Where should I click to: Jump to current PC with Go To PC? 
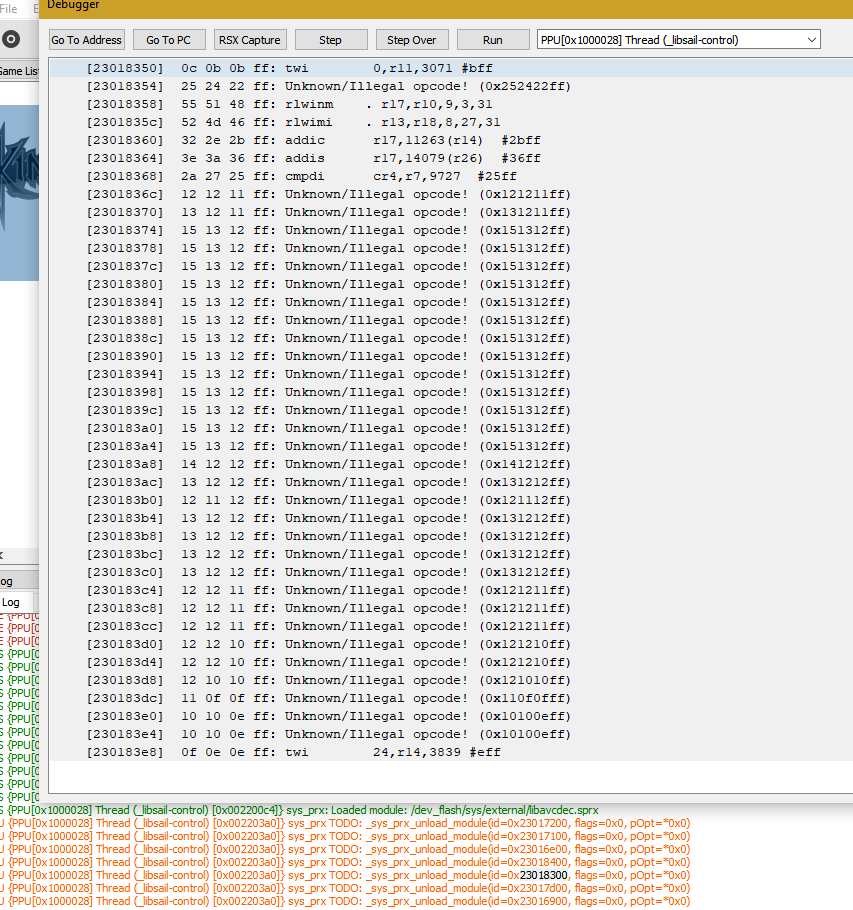click(169, 40)
